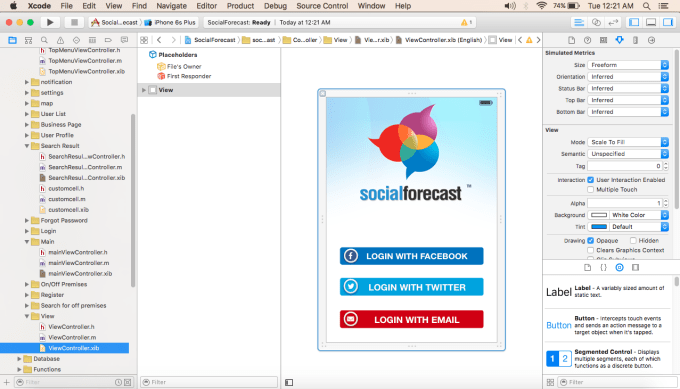Expand the notification folder

pos(27,82)
